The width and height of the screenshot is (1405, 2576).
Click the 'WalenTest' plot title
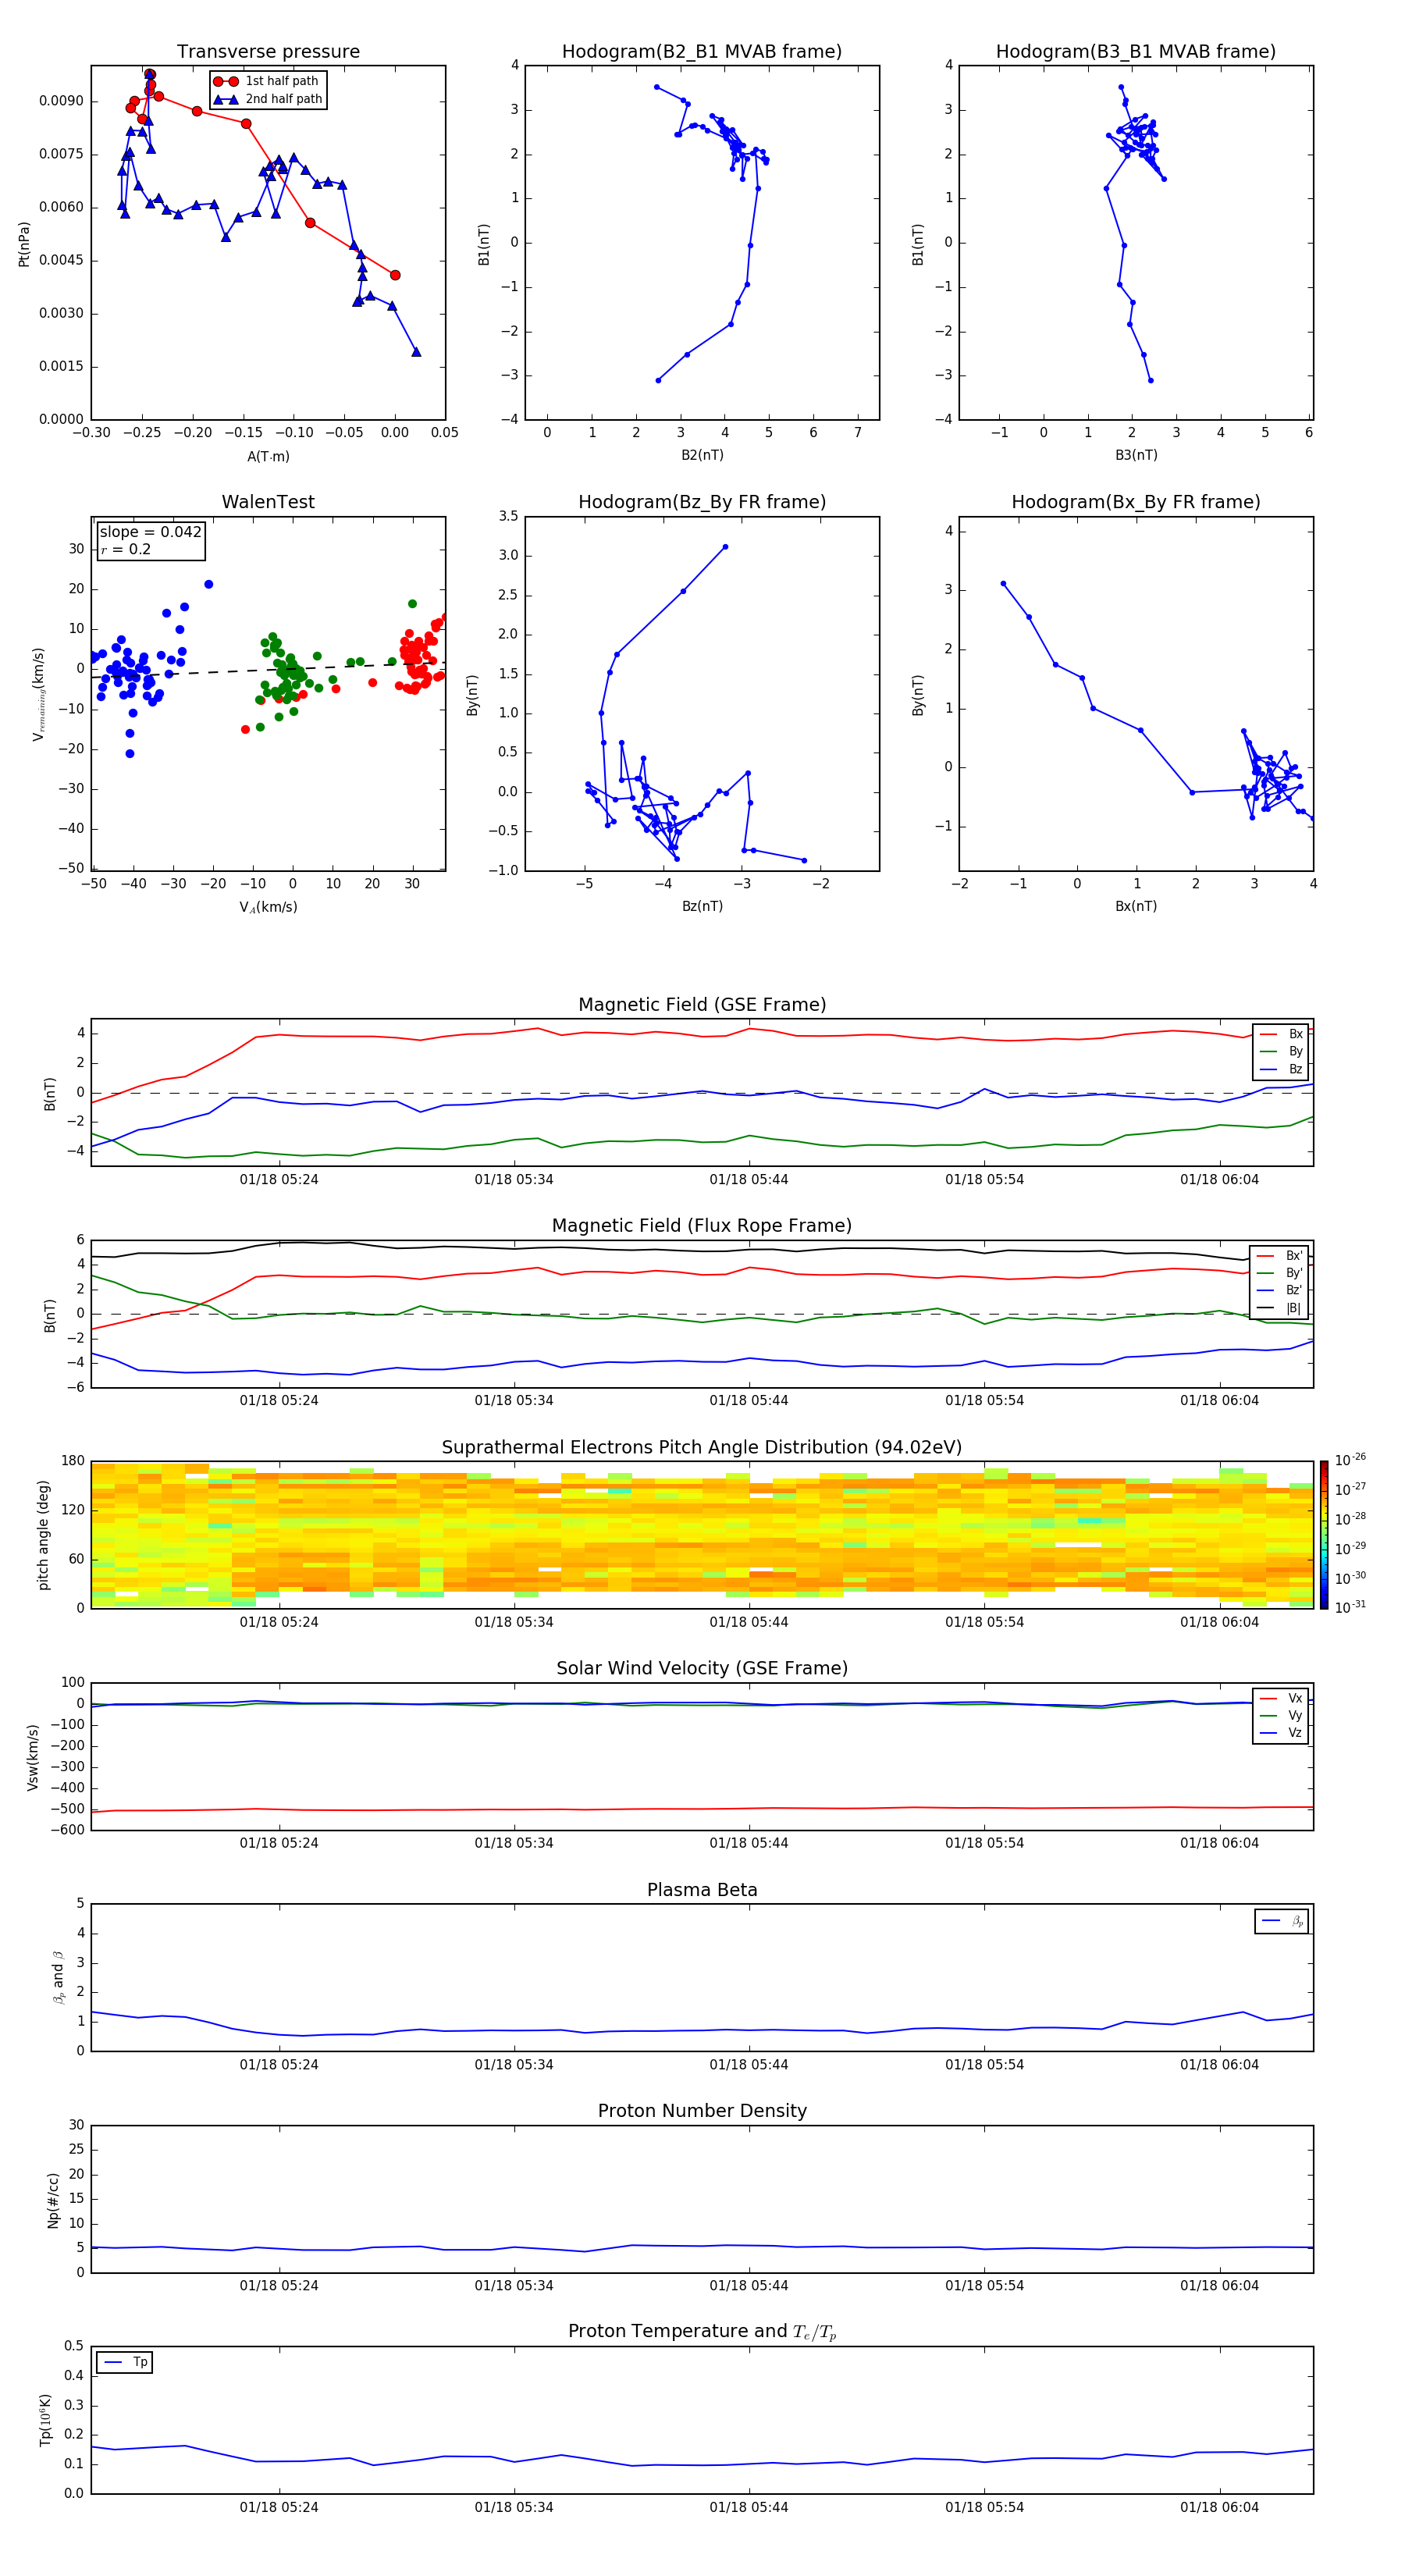[x=268, y=502]
